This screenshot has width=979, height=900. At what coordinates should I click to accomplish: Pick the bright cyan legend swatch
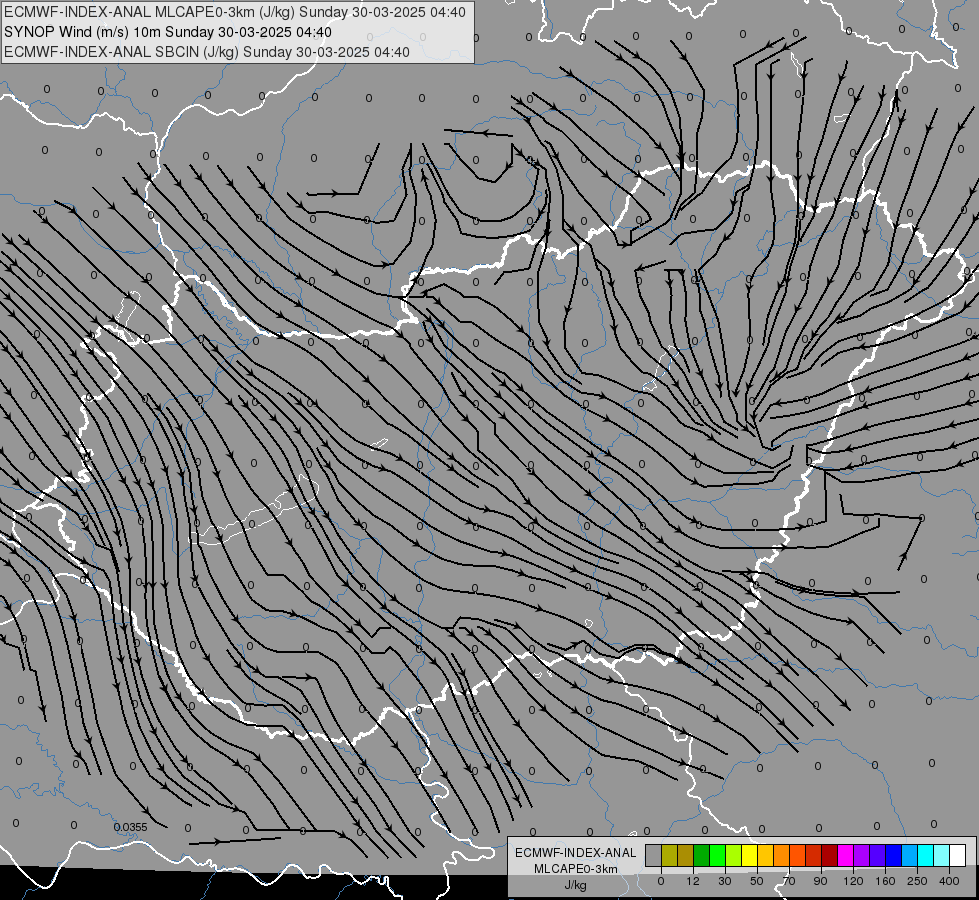[925, 855]
